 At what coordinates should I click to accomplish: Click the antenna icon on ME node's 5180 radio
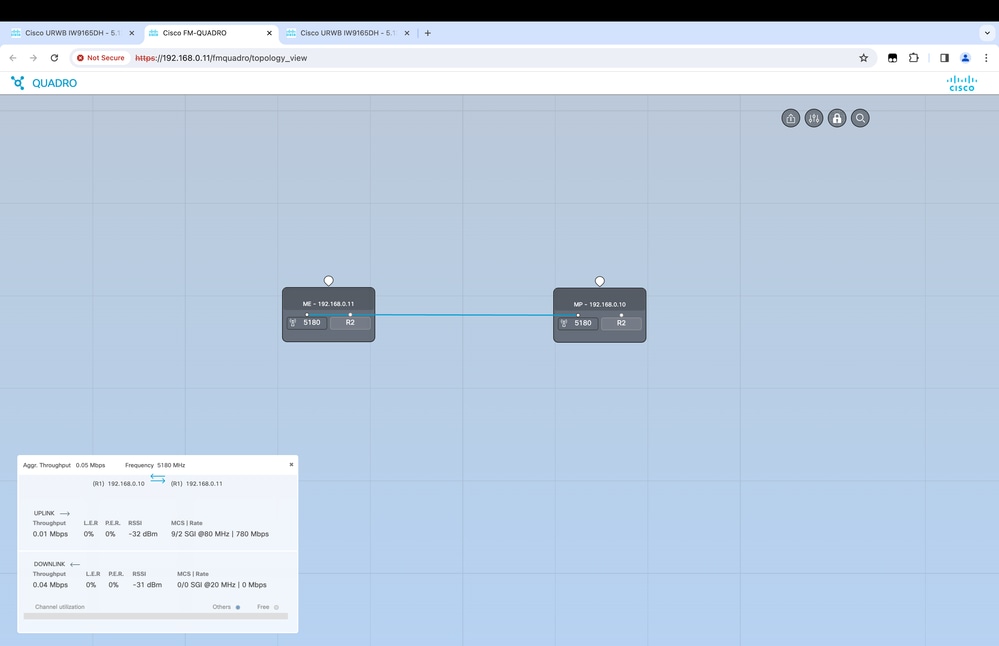pos(293,323)
